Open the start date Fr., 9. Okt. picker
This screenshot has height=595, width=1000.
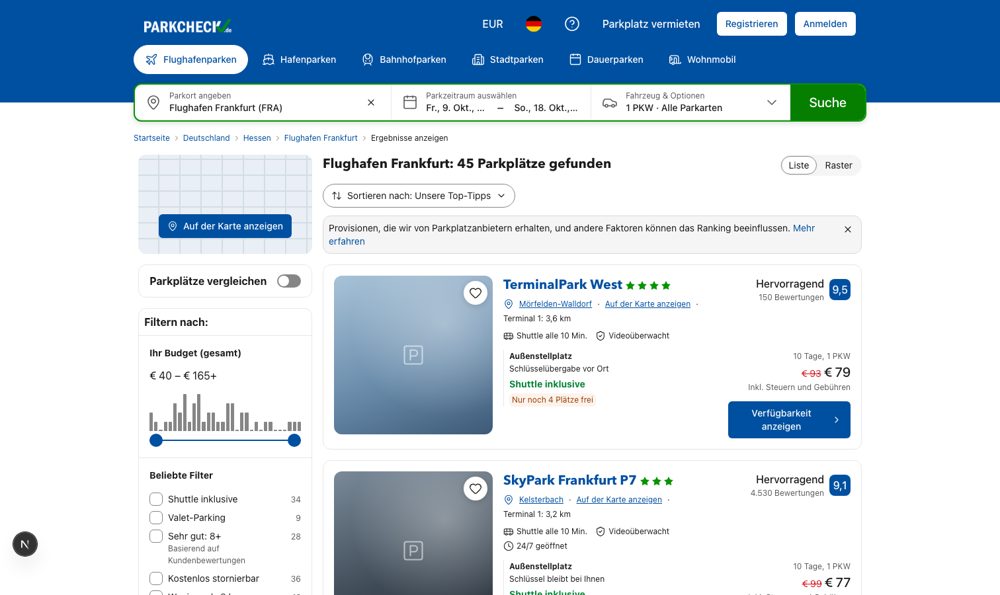pos(455,108)
